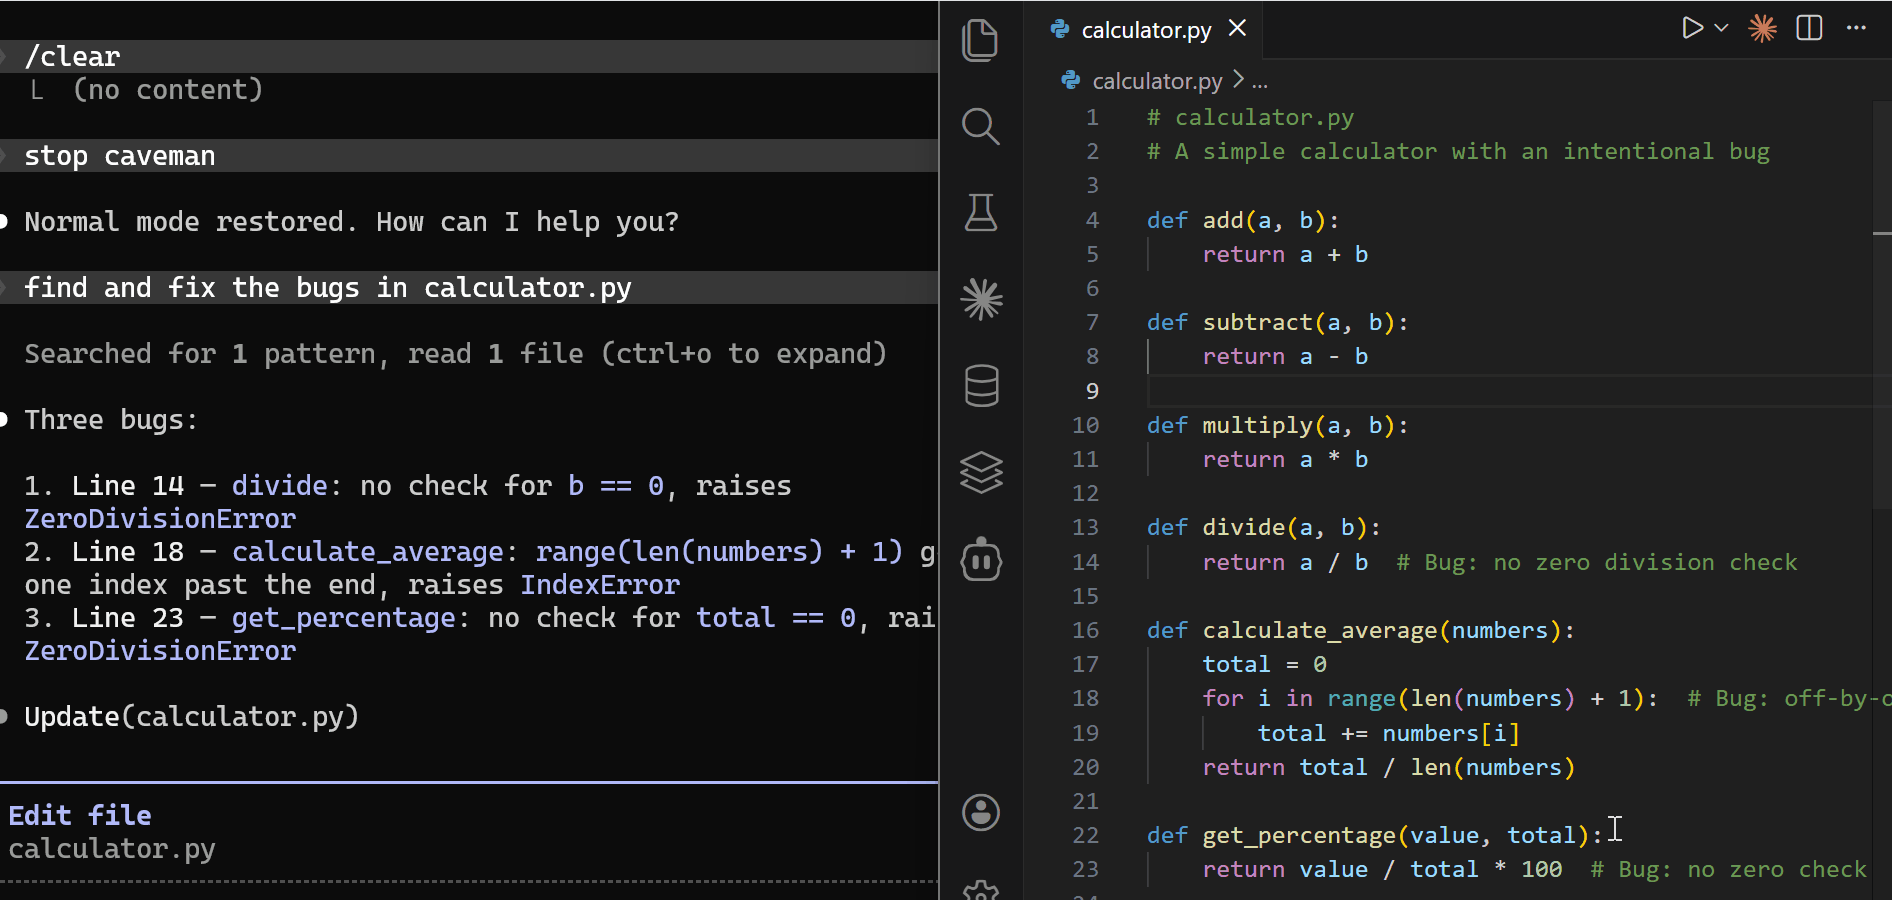Click breadcrumb chevron after calculator.py
1892x900 pixels.
coord(1238,79)
